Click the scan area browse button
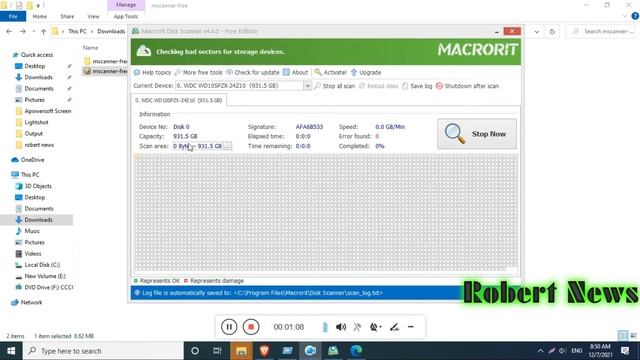This screenshot has width=640, height=360. click(228, 146)
